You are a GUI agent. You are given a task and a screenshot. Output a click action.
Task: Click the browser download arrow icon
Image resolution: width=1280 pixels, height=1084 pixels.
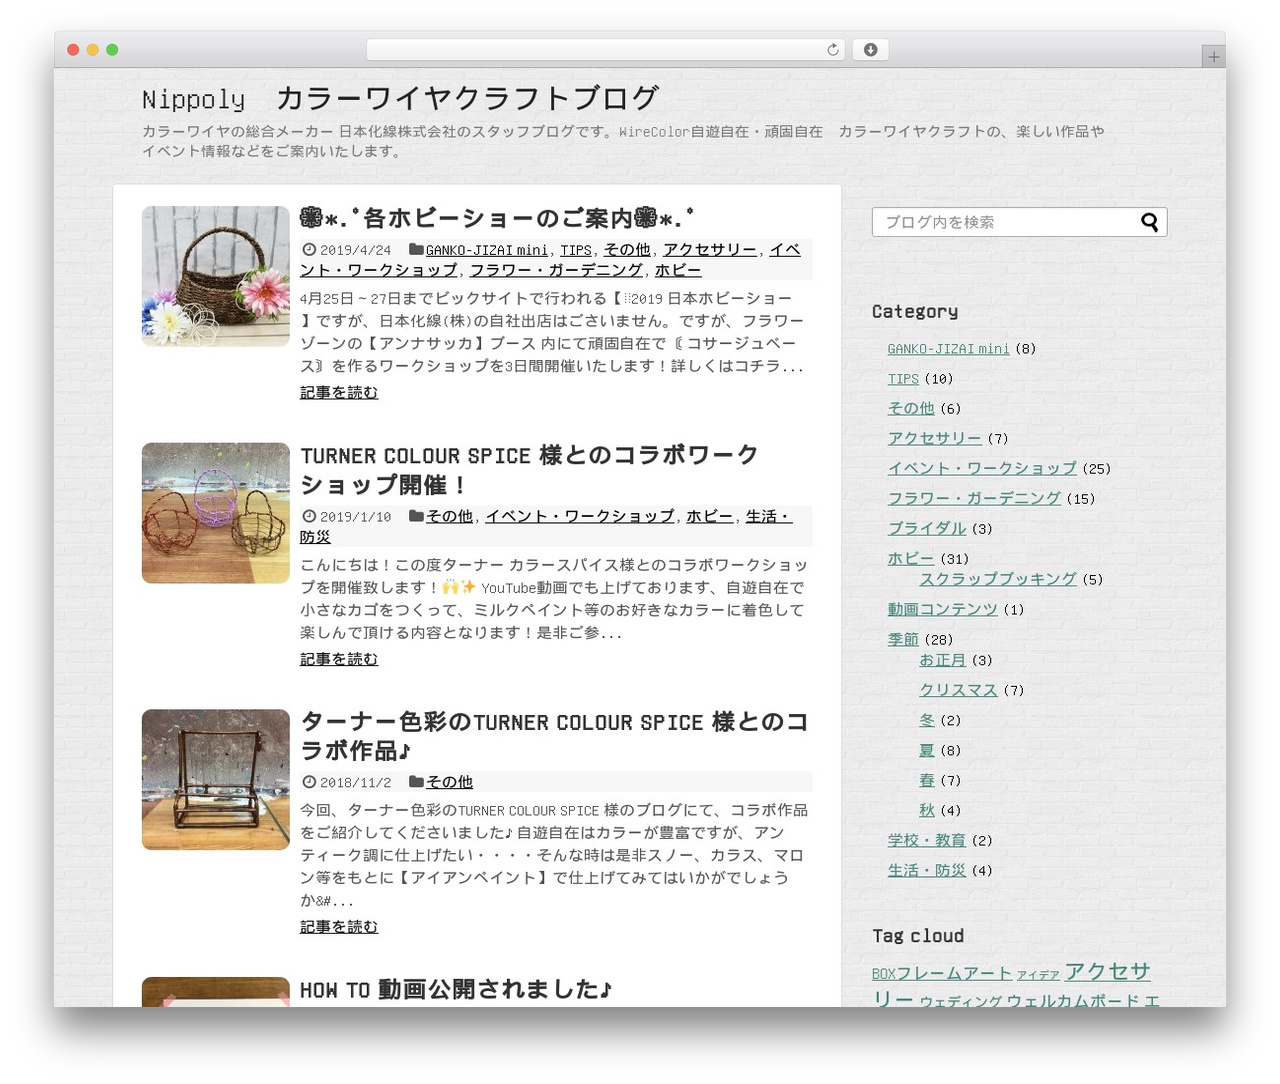pyautogui.click(x=871, y=50)
